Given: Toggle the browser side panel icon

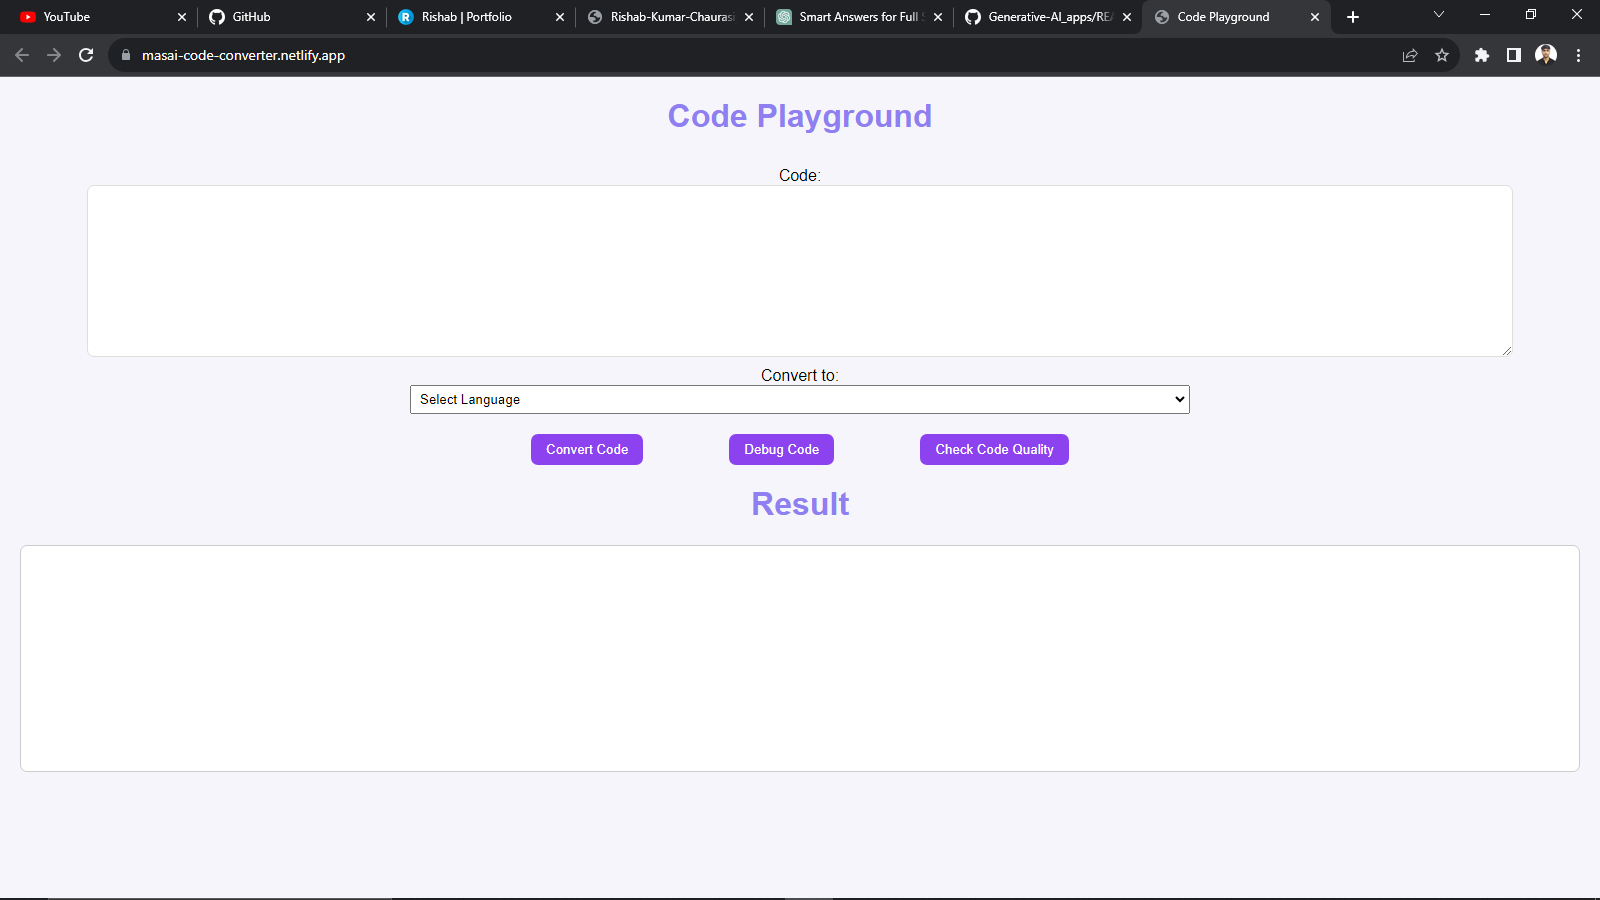Looking at the screenshot, I should point(1514,55).
